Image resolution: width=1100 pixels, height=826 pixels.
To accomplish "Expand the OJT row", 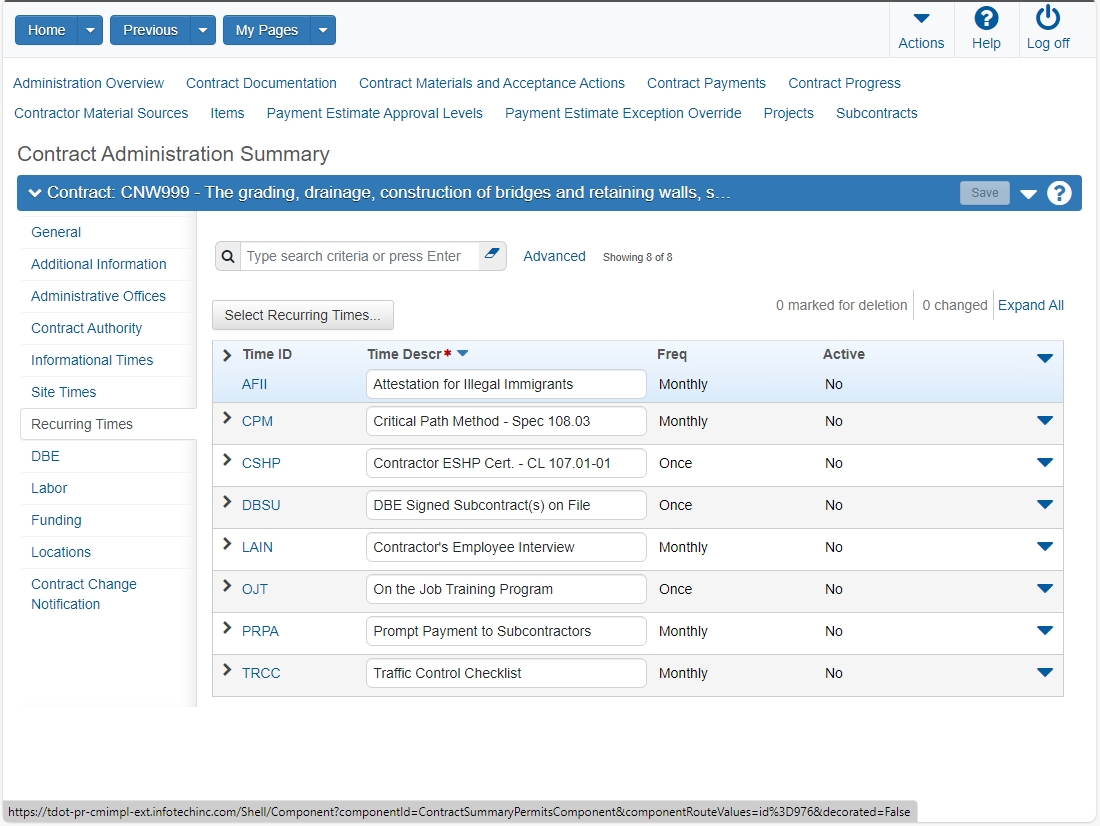I will point(227,586).
